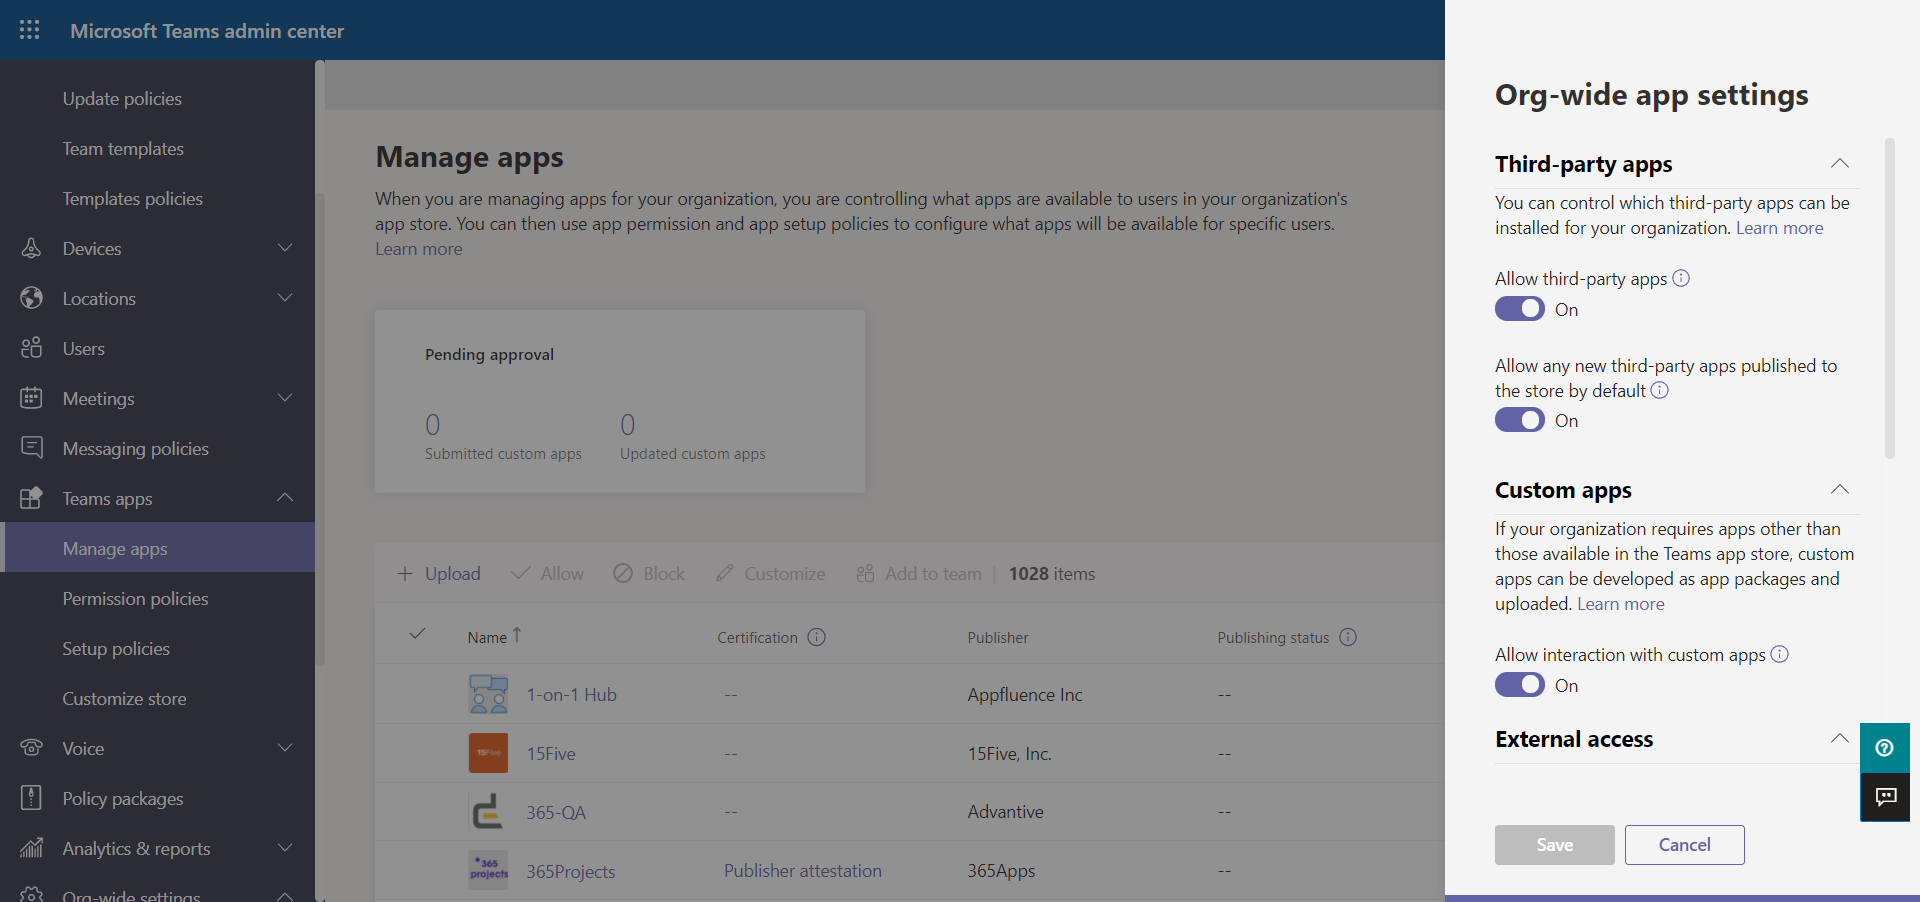
Task: Click the help question mark icon
Action: (1884, 748)
